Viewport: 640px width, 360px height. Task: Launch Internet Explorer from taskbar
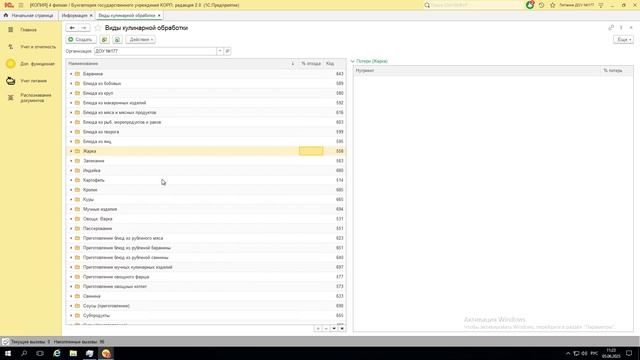point(57,353)
